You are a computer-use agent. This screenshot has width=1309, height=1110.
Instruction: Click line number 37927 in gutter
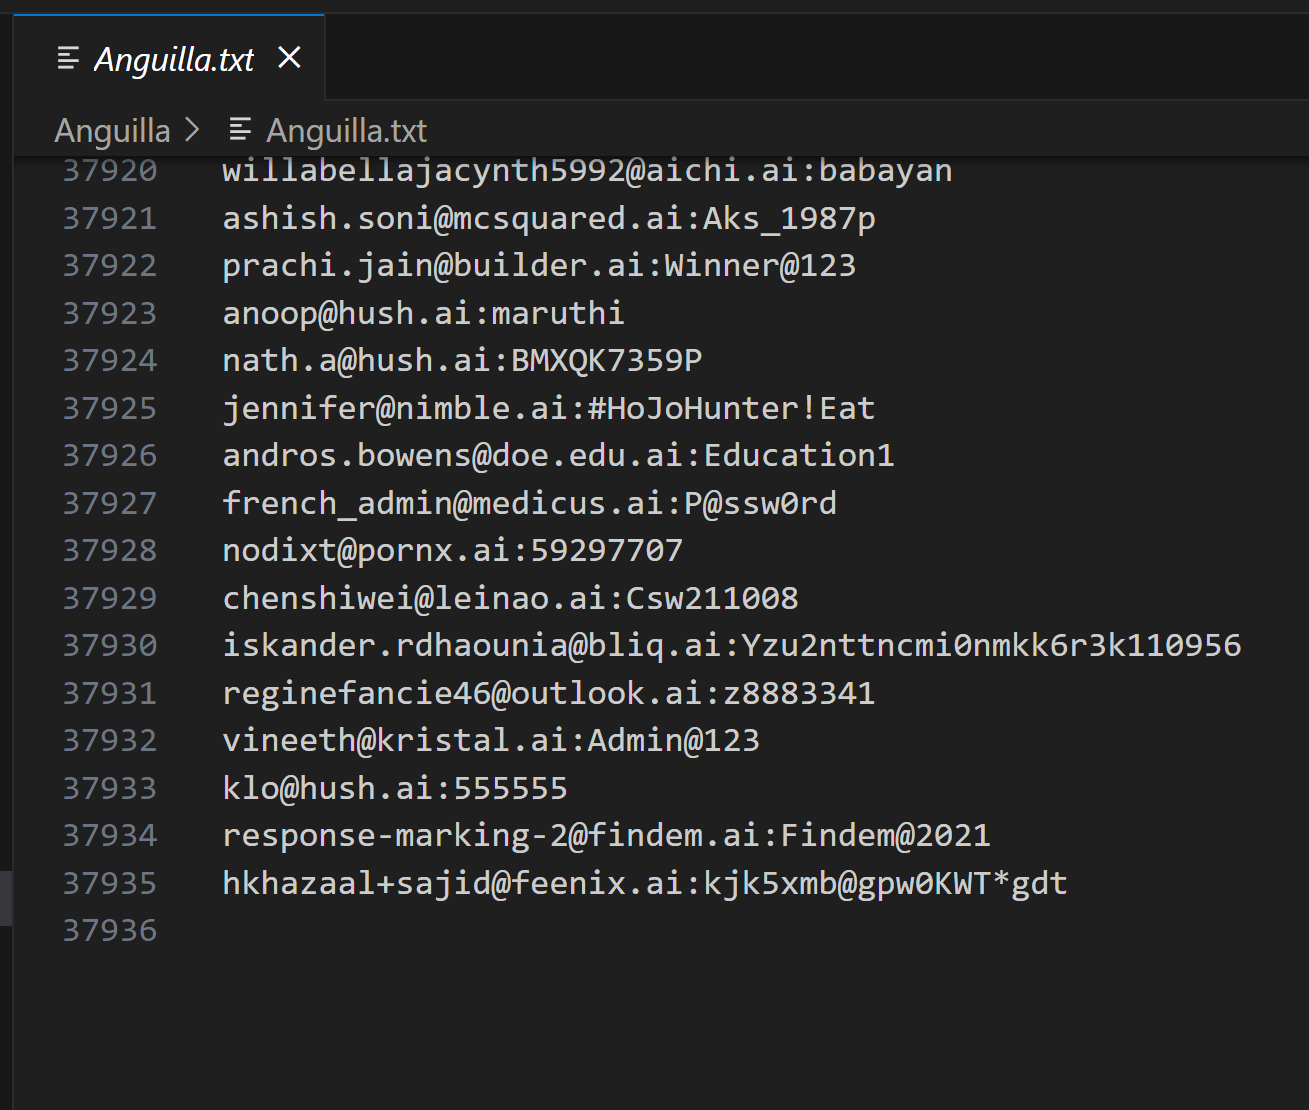click(x=110, y=503)
